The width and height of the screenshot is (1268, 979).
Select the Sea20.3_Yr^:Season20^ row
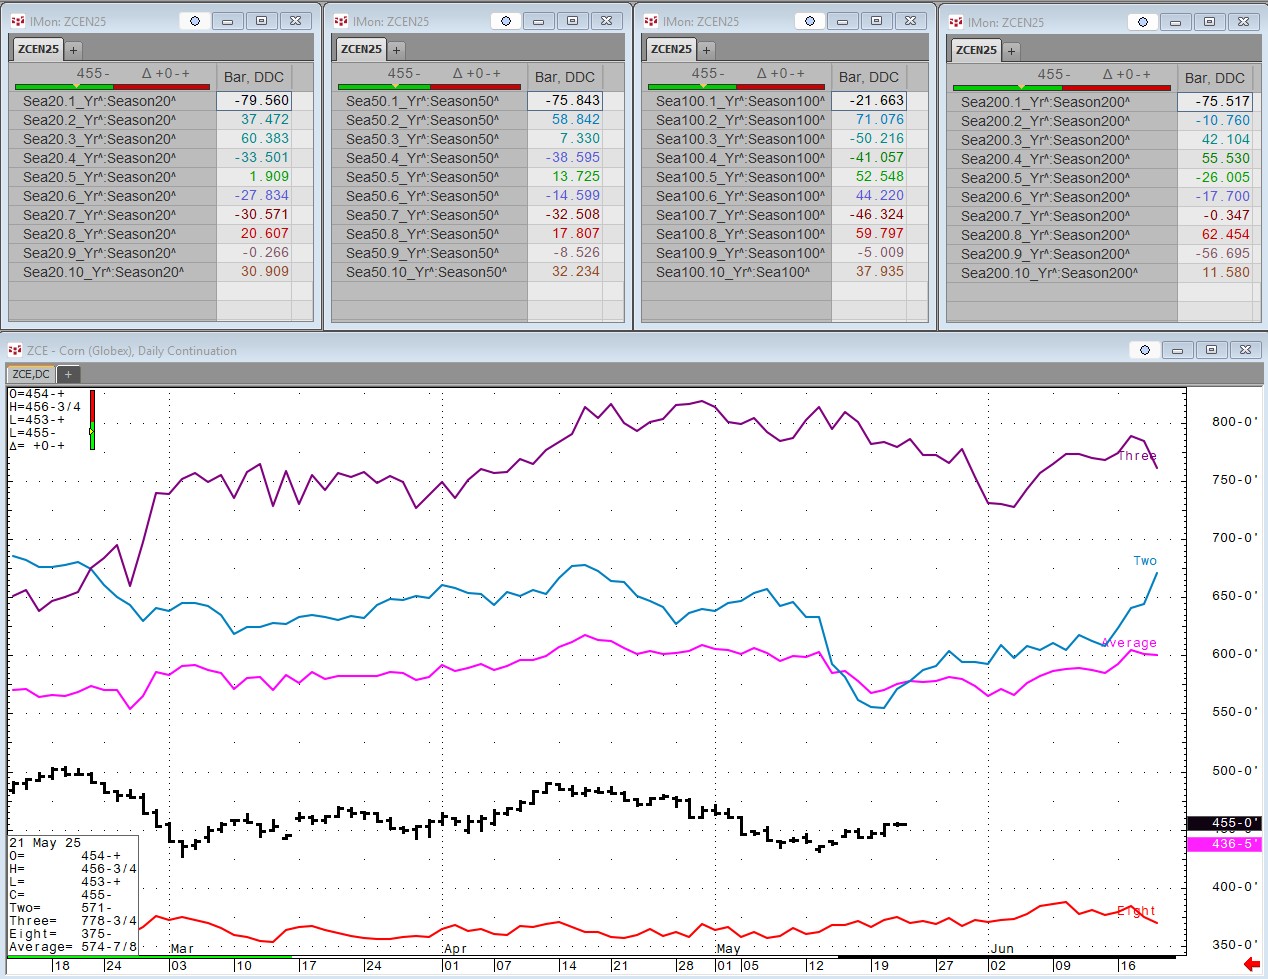click(x=100, y=139)
